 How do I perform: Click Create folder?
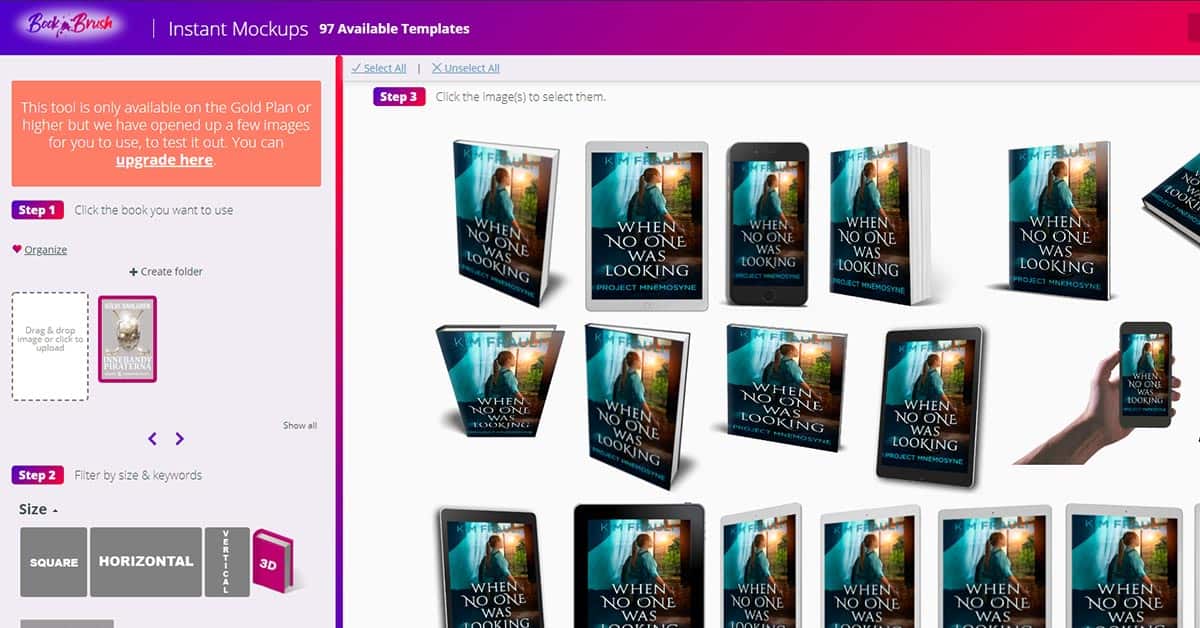click(166, 272)
